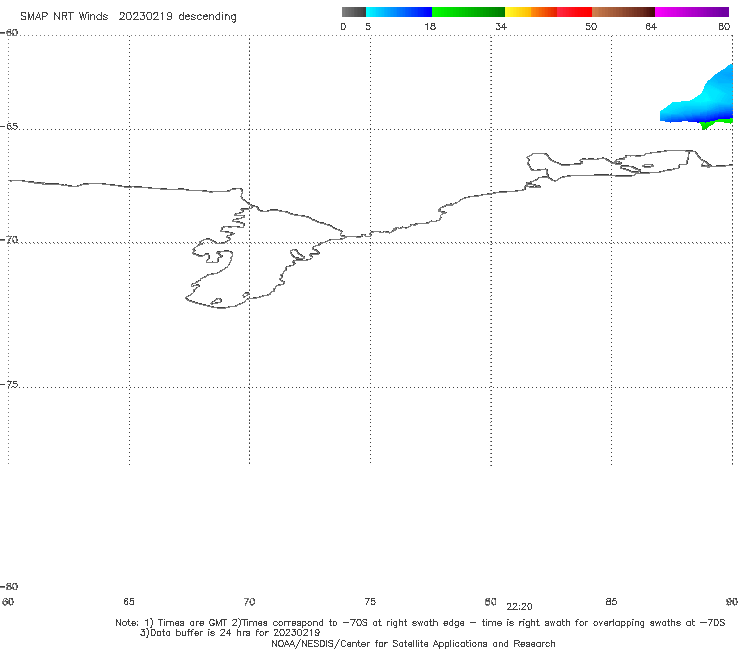This screenshot has width=740, height=650.
Task: Click the color bar label '34'
Action: coord(501,26)
